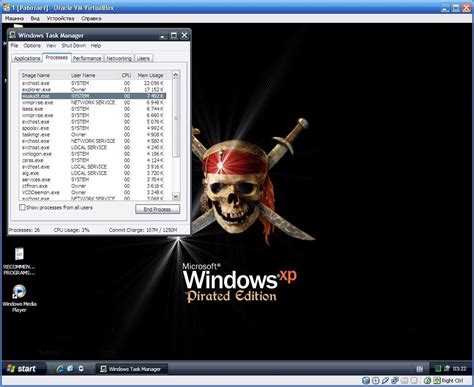Click the language indicator in the XP taskbar

(x=420, y=369)
